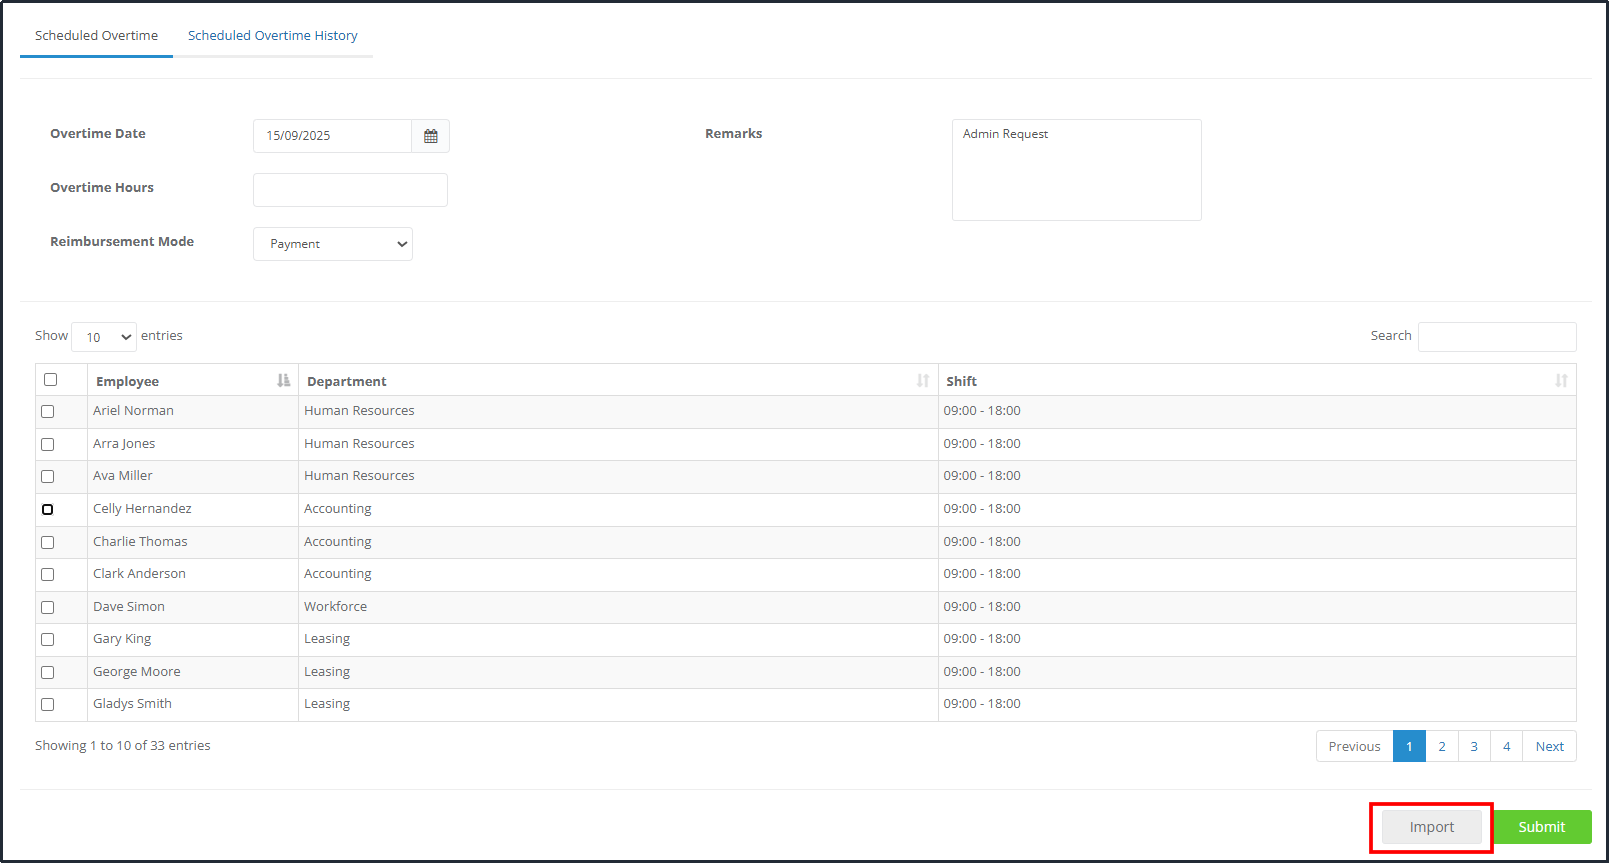Check the box for Arra Jones
Viewport: 1609px width, 863px height.
pos(47,444)
